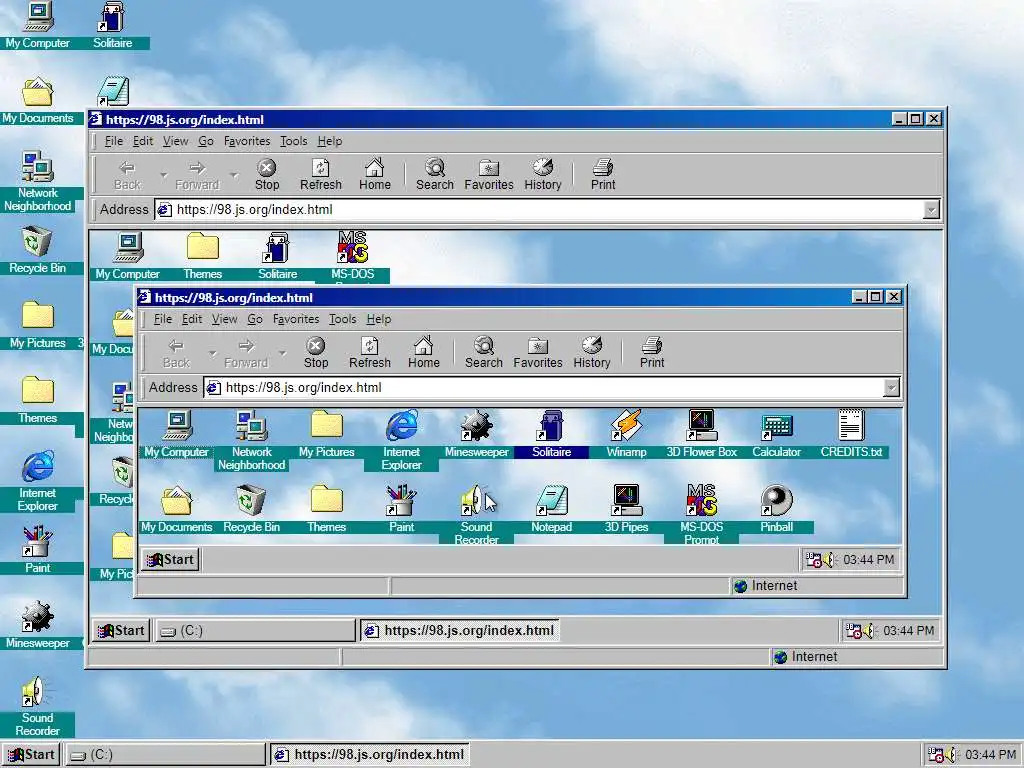
Task: Click Print in inner window toolbar
Action: [x=652, y=353]
